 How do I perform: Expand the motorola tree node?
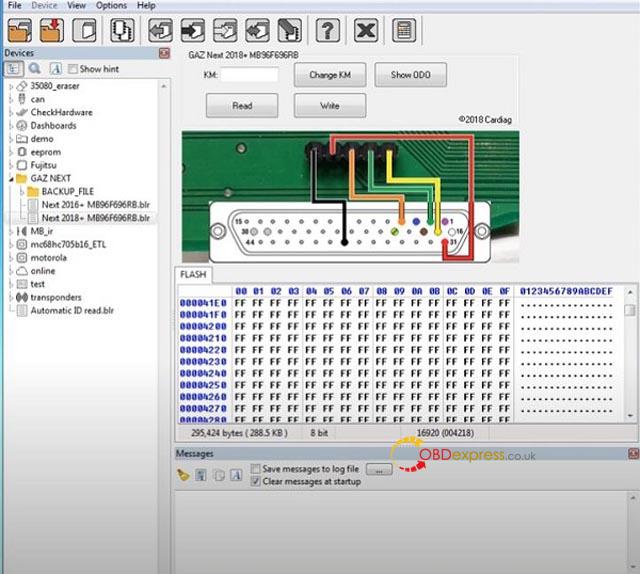[11, 258]
